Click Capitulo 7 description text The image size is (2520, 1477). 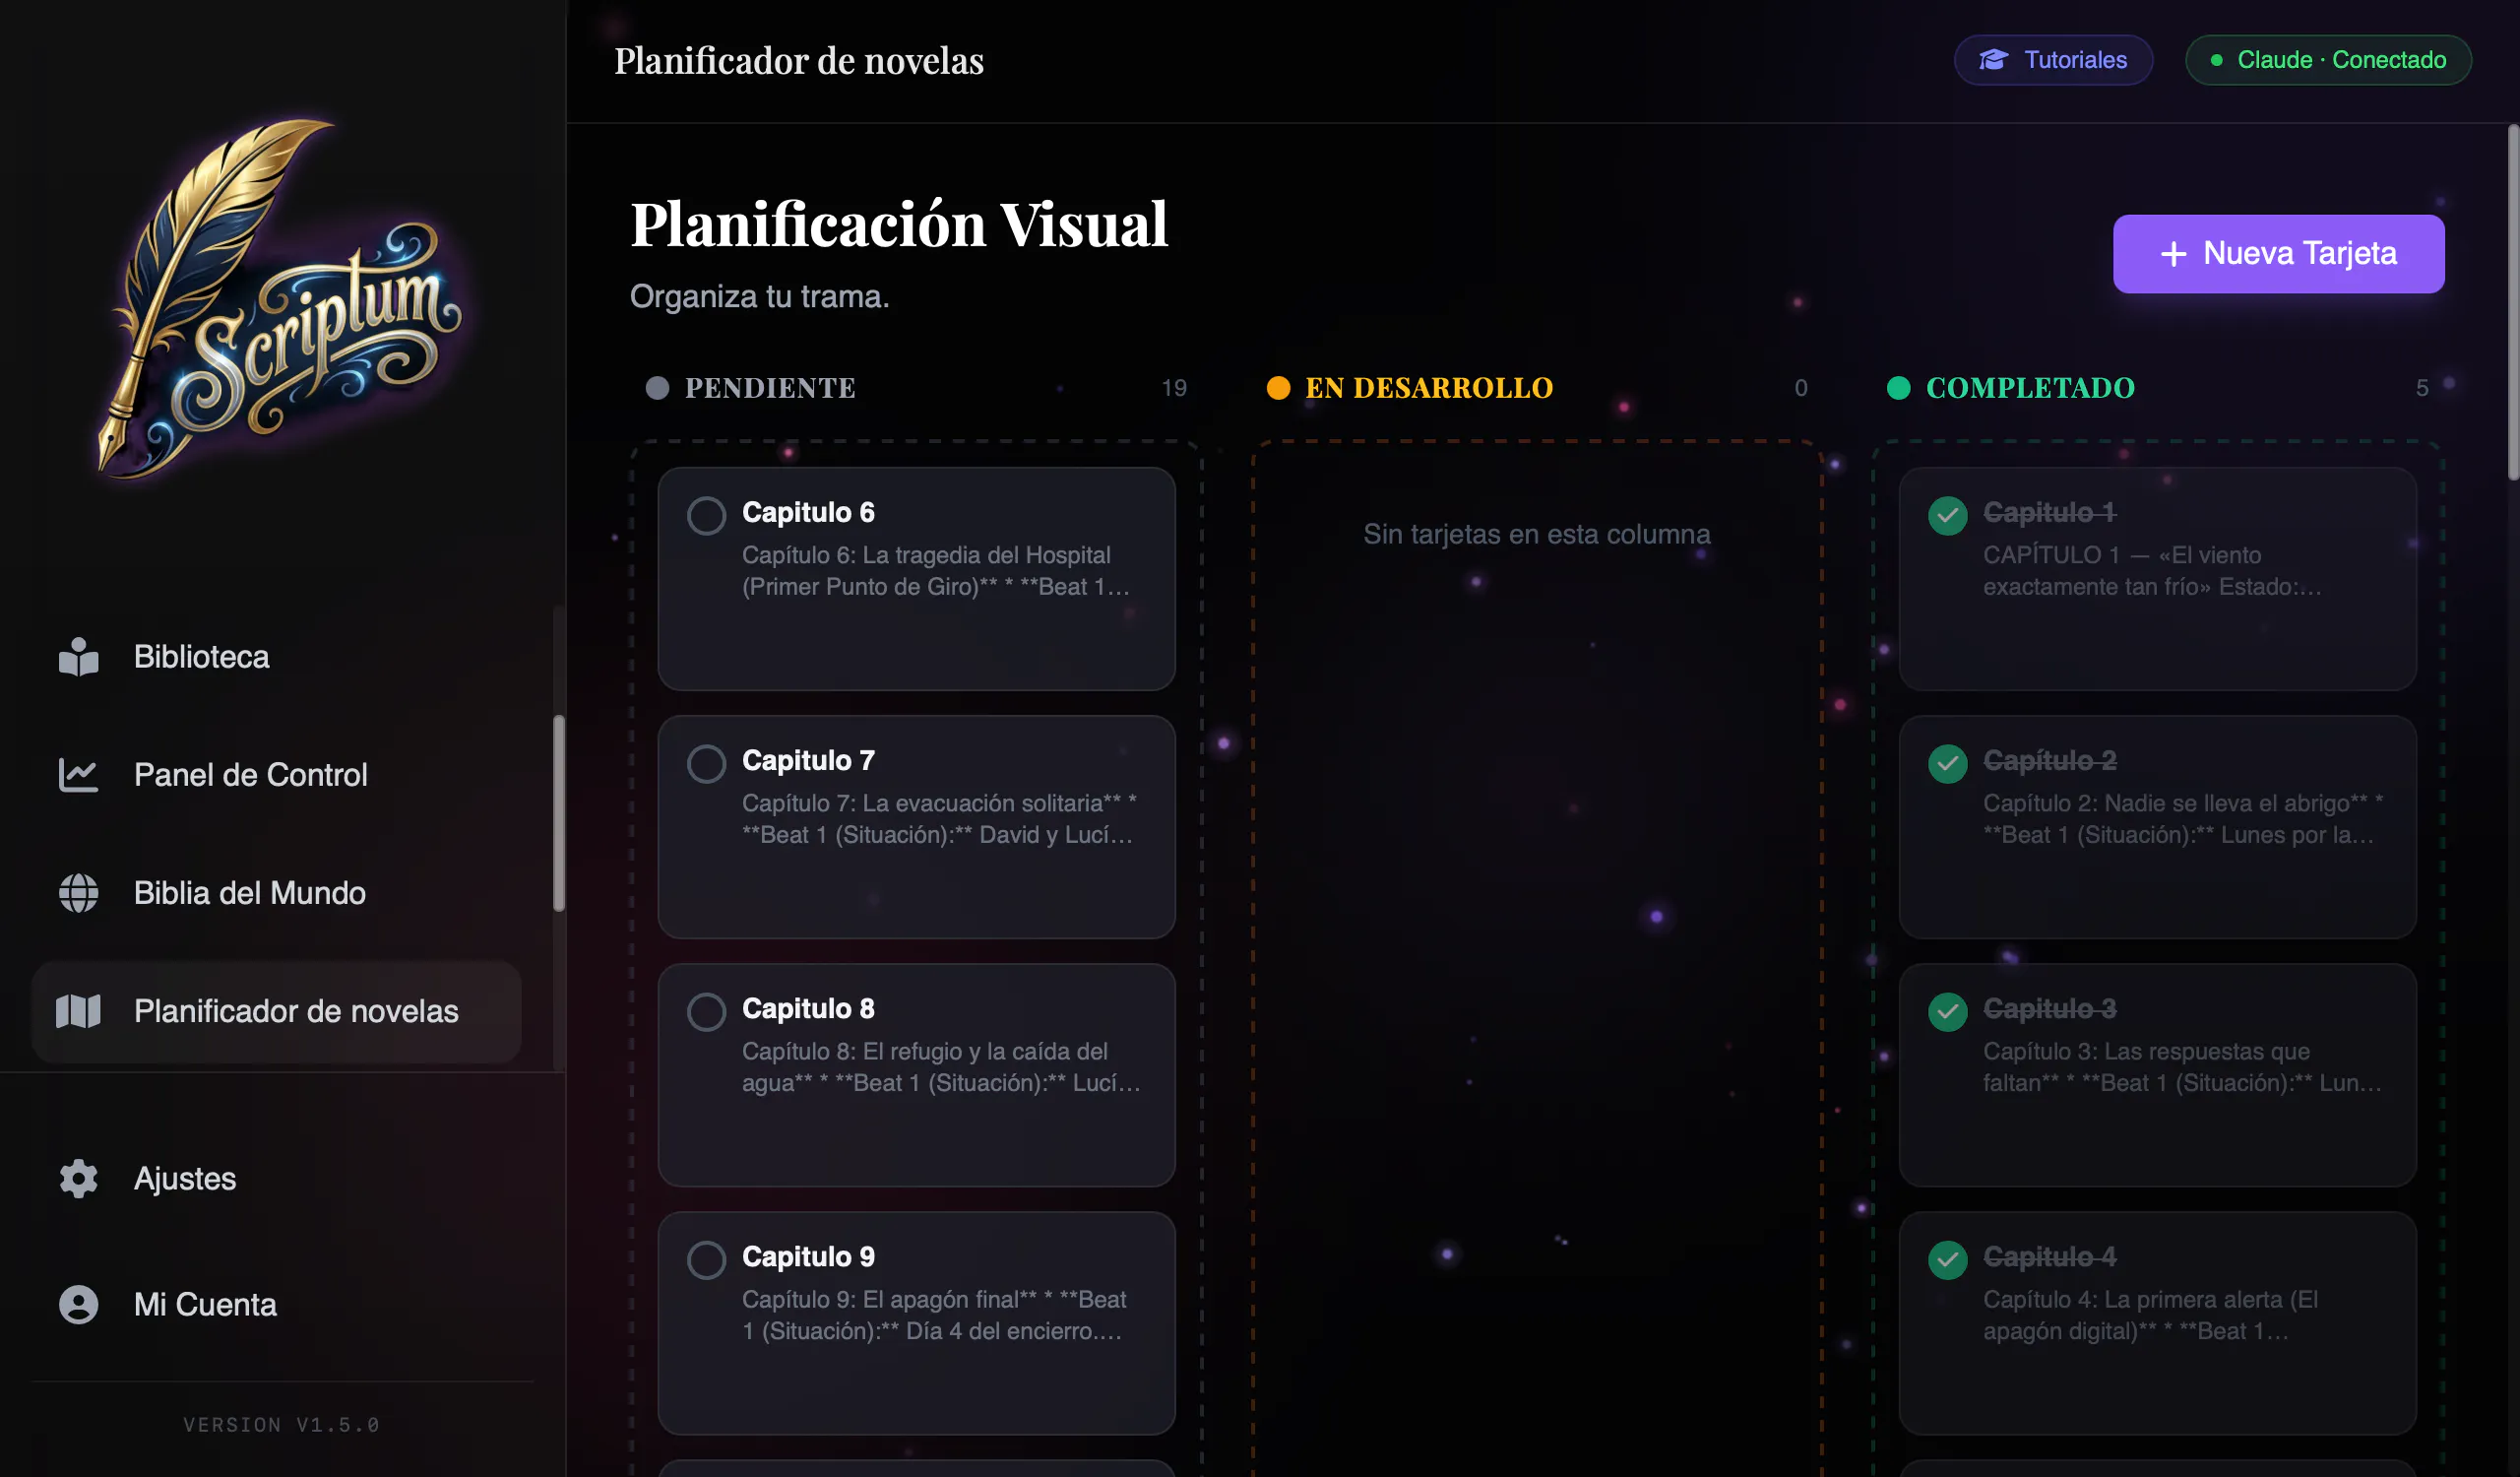[x=940, y=819]
